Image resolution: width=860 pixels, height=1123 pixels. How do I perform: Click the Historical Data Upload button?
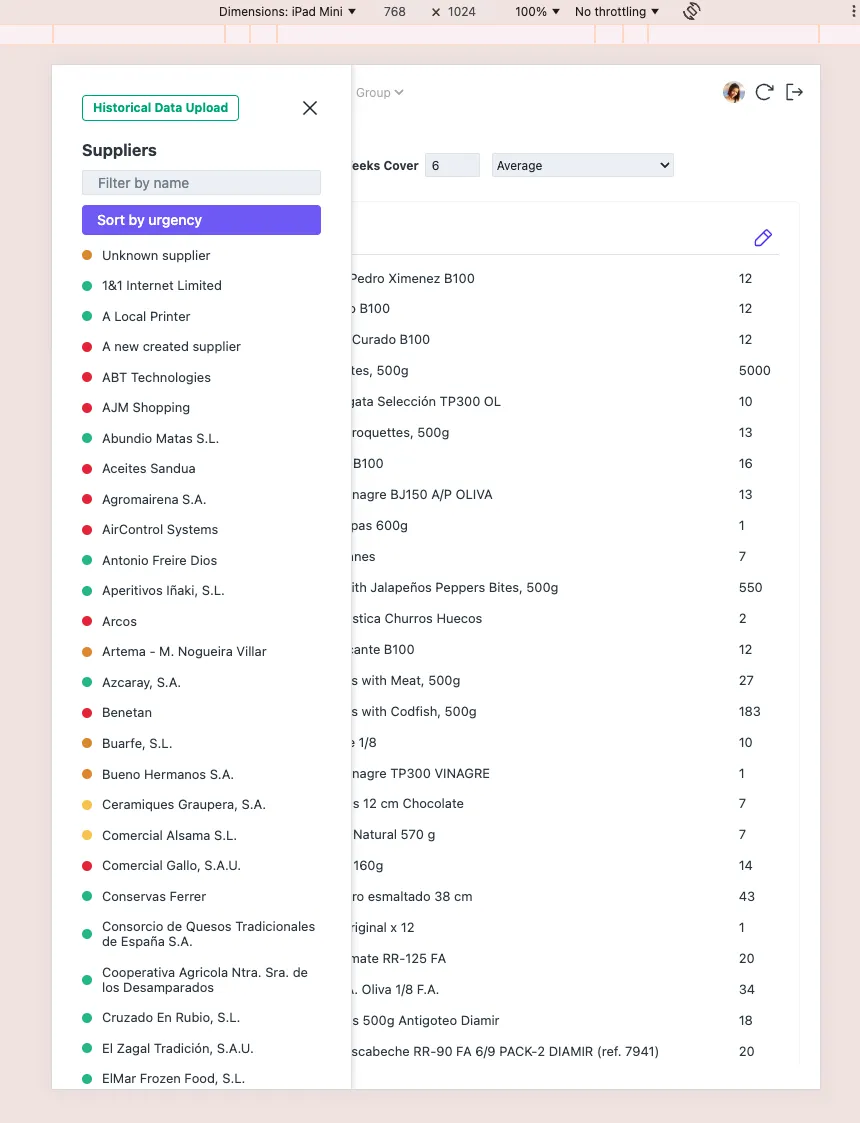click(x=160, y=108)
